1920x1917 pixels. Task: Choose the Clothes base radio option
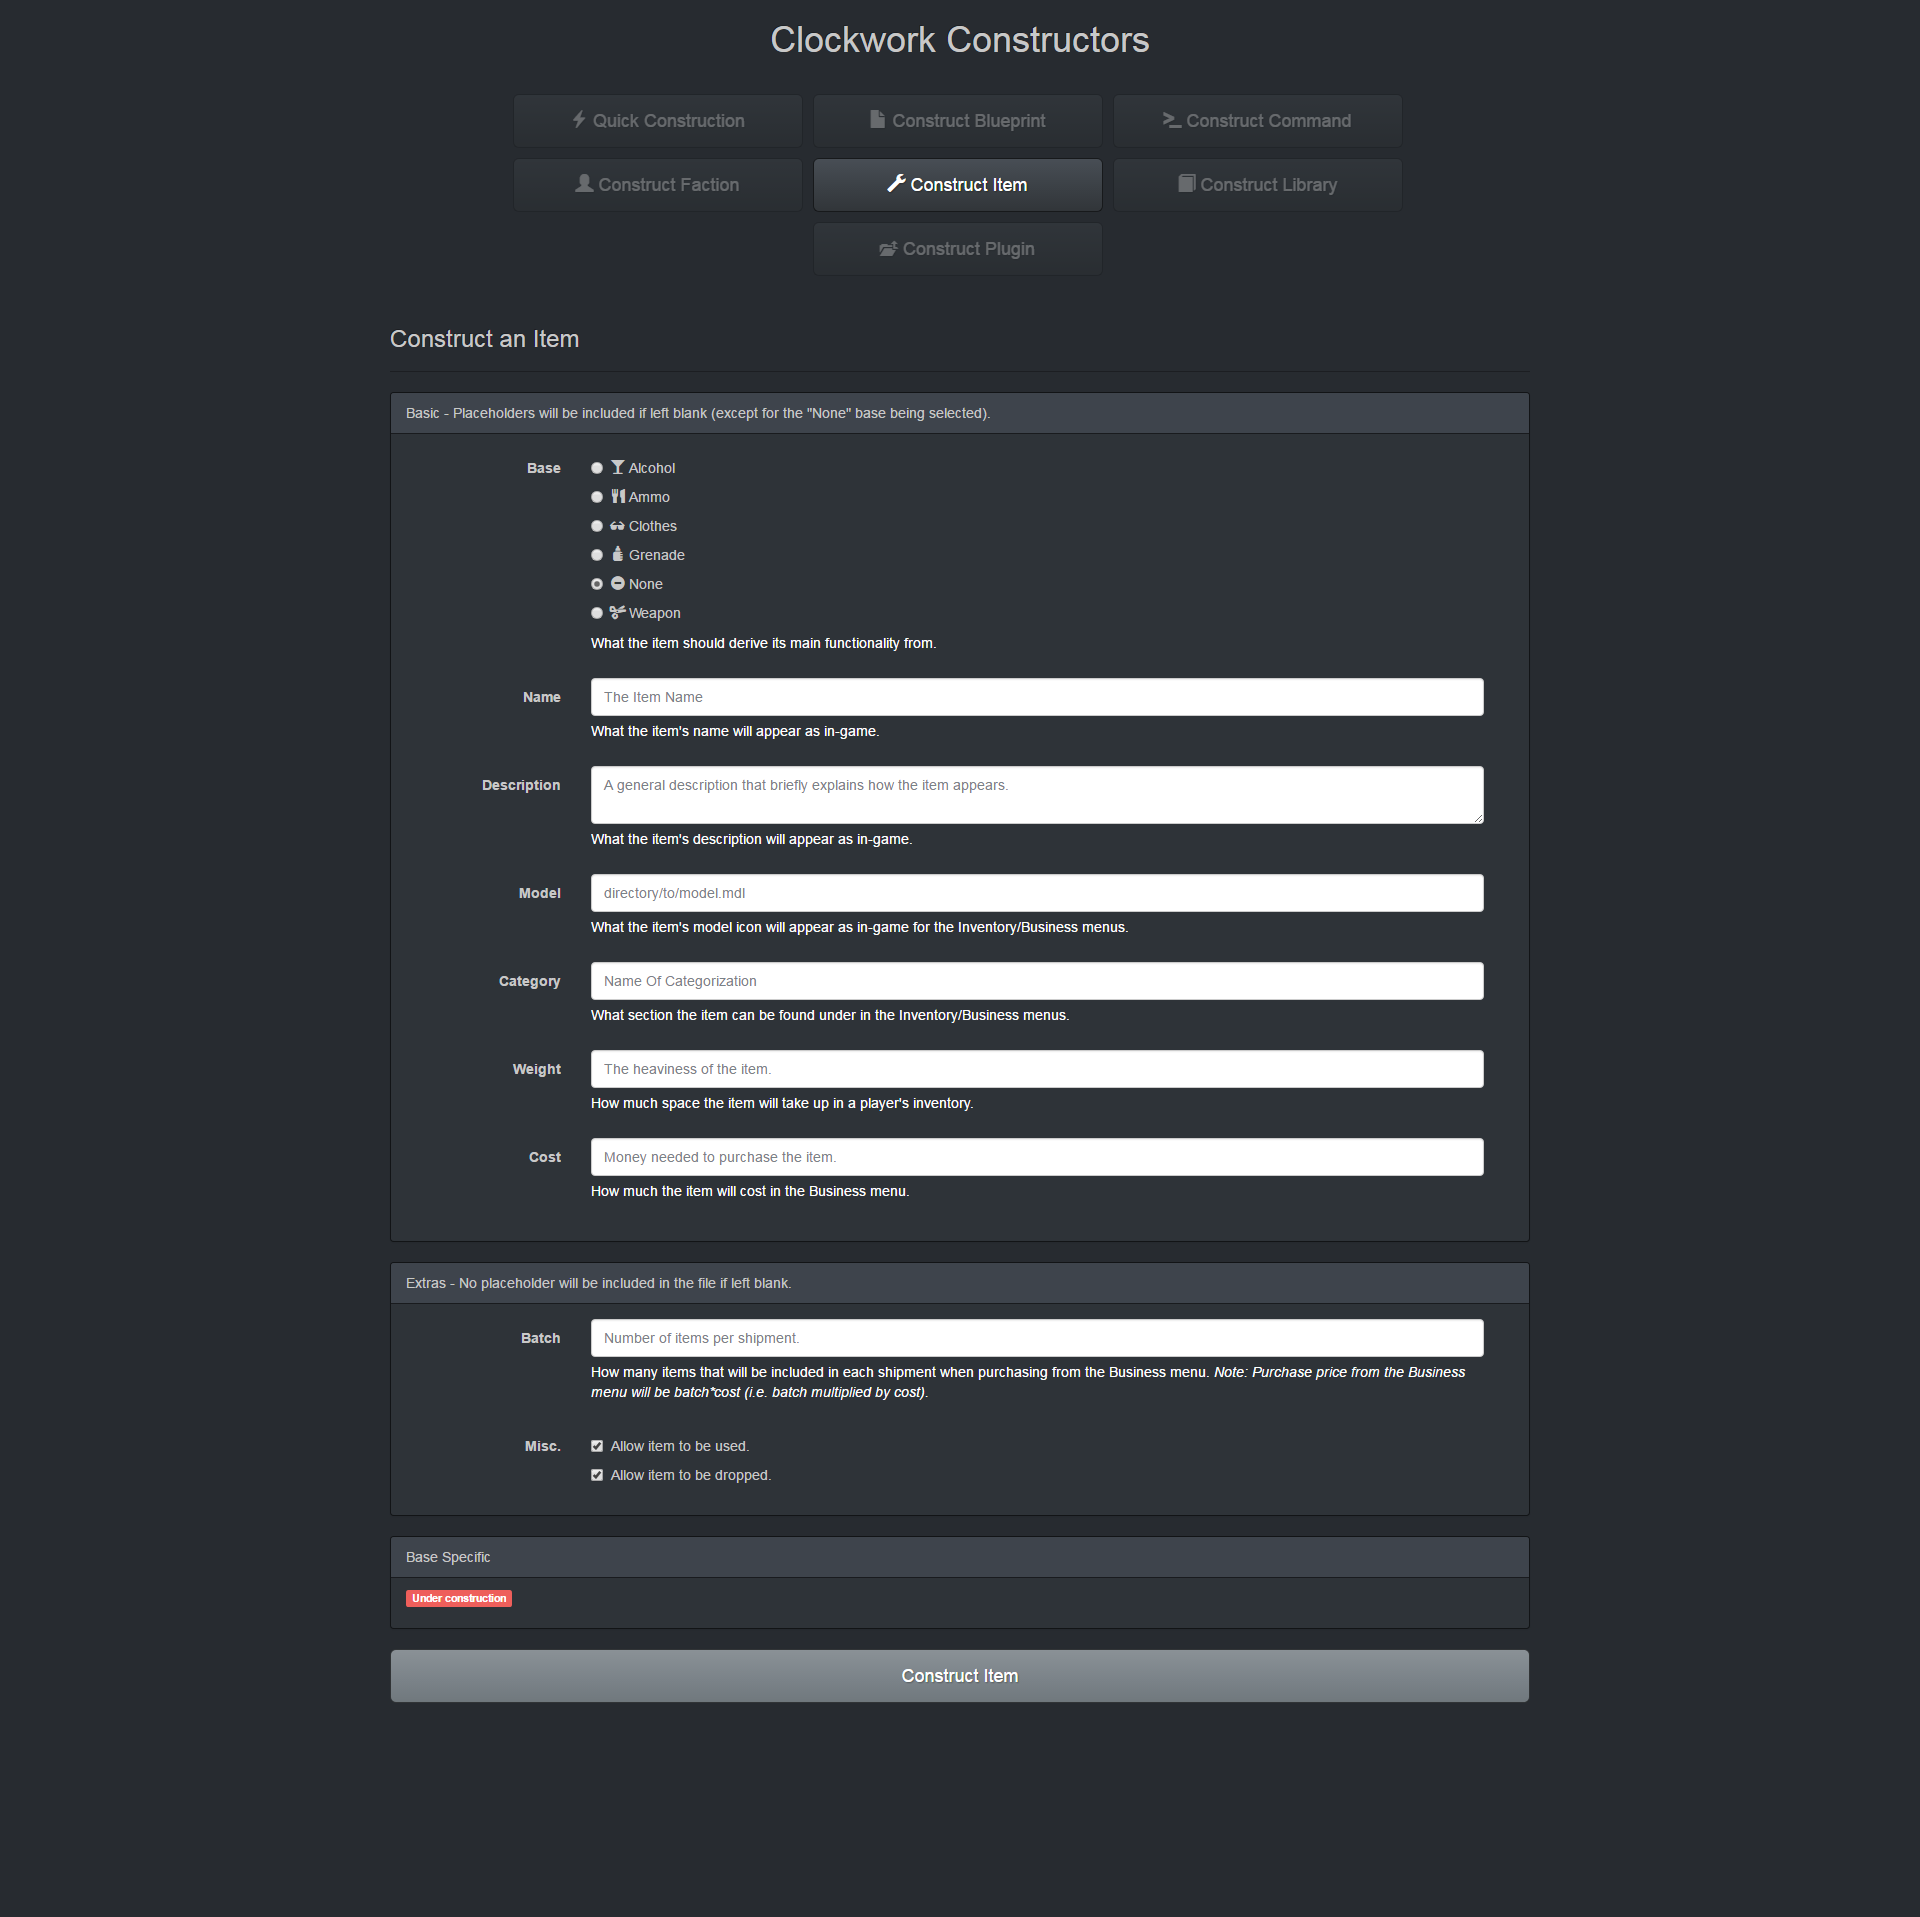(x=597, y=526)
